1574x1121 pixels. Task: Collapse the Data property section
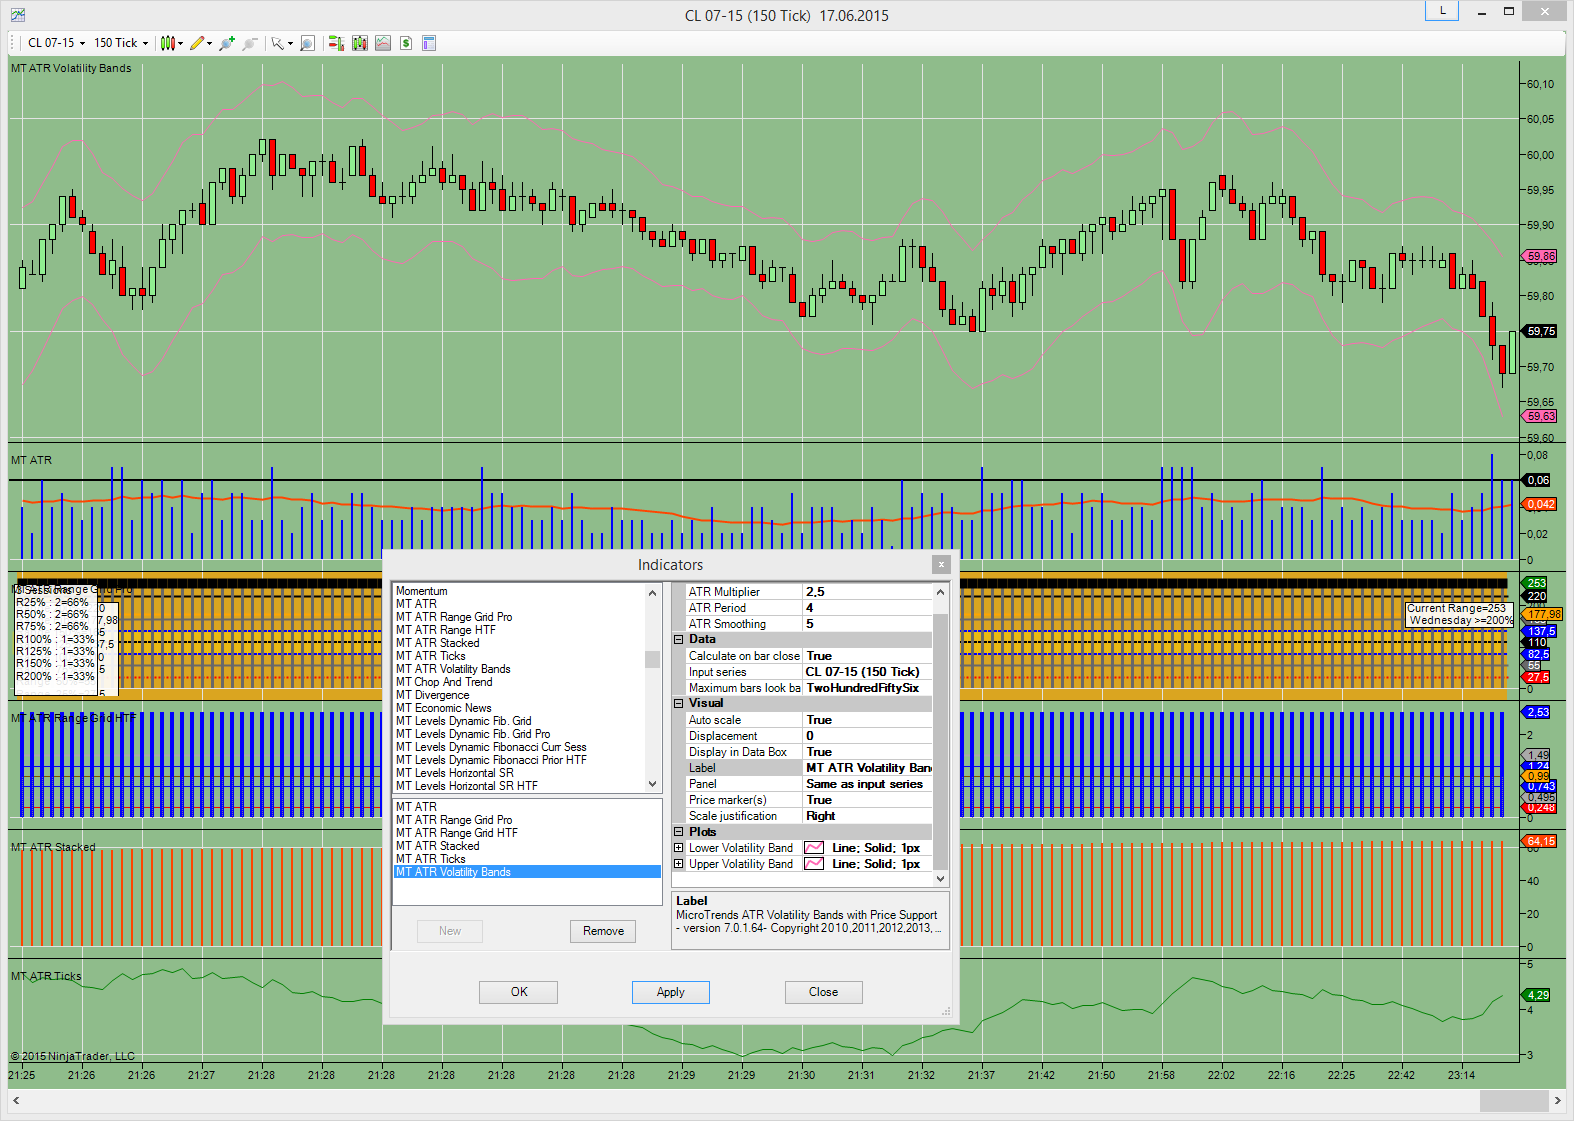point(679,640)
